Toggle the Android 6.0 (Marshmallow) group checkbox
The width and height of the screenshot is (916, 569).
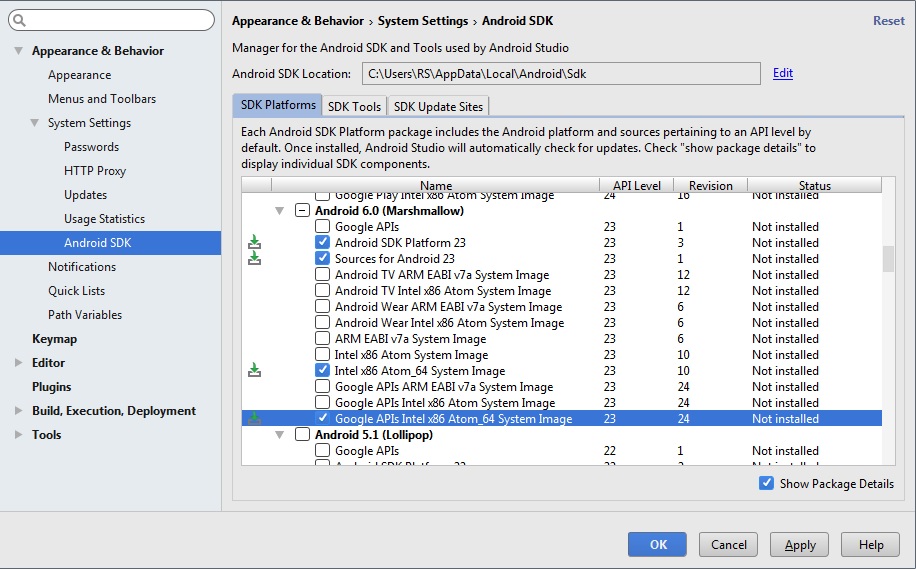(x=302, y=210)
